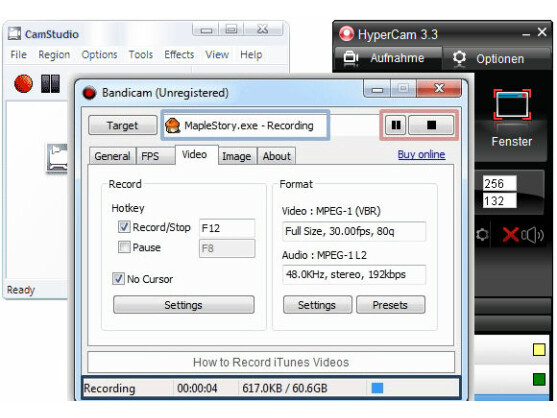
Task: Click the 48.0KHz, stereo, 192kbps field
Action: (x=354, y=275)
